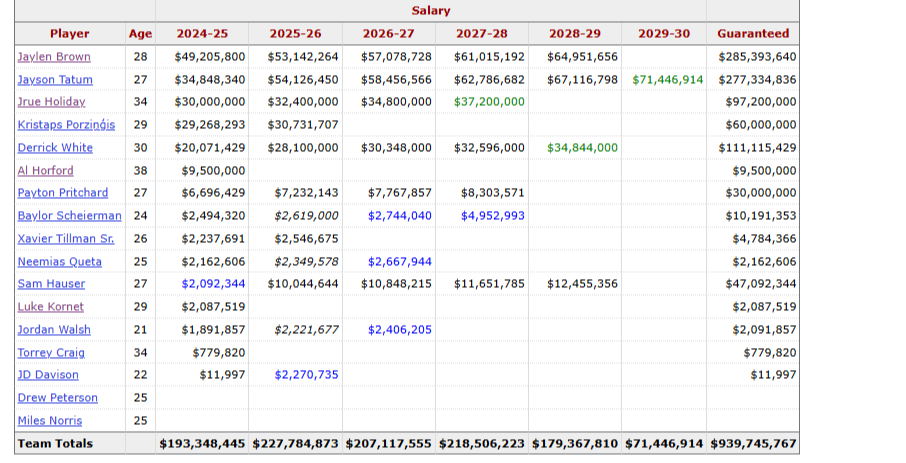Click the 2029-30 column header
906x463 pixels.
664,34
